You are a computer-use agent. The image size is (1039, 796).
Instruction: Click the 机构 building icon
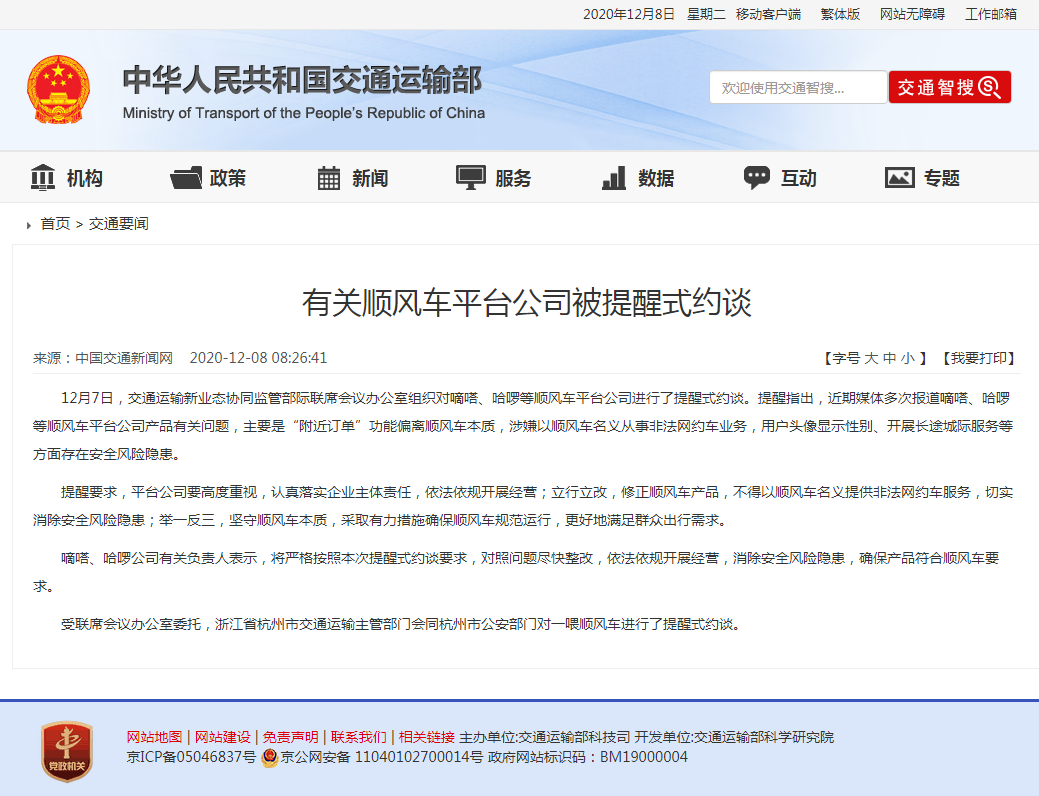tap(43, 178)
